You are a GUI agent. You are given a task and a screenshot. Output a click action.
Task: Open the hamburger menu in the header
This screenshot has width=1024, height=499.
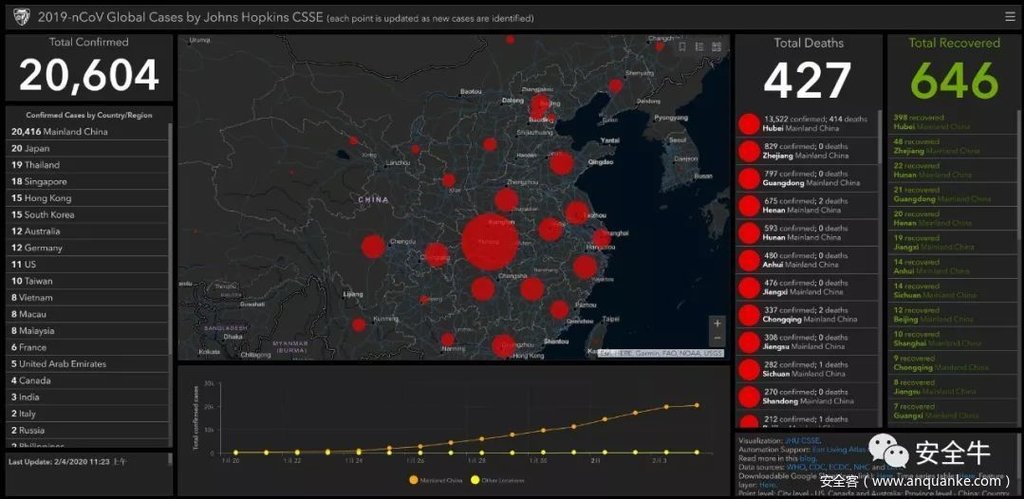(x=1010, y=16)
